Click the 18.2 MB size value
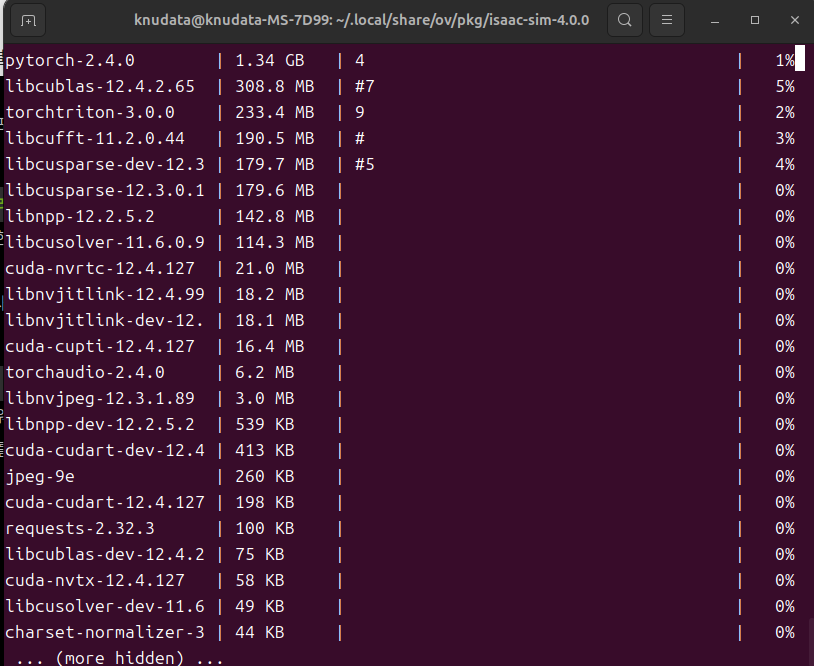The image size is (814, 666). (270, 294)
